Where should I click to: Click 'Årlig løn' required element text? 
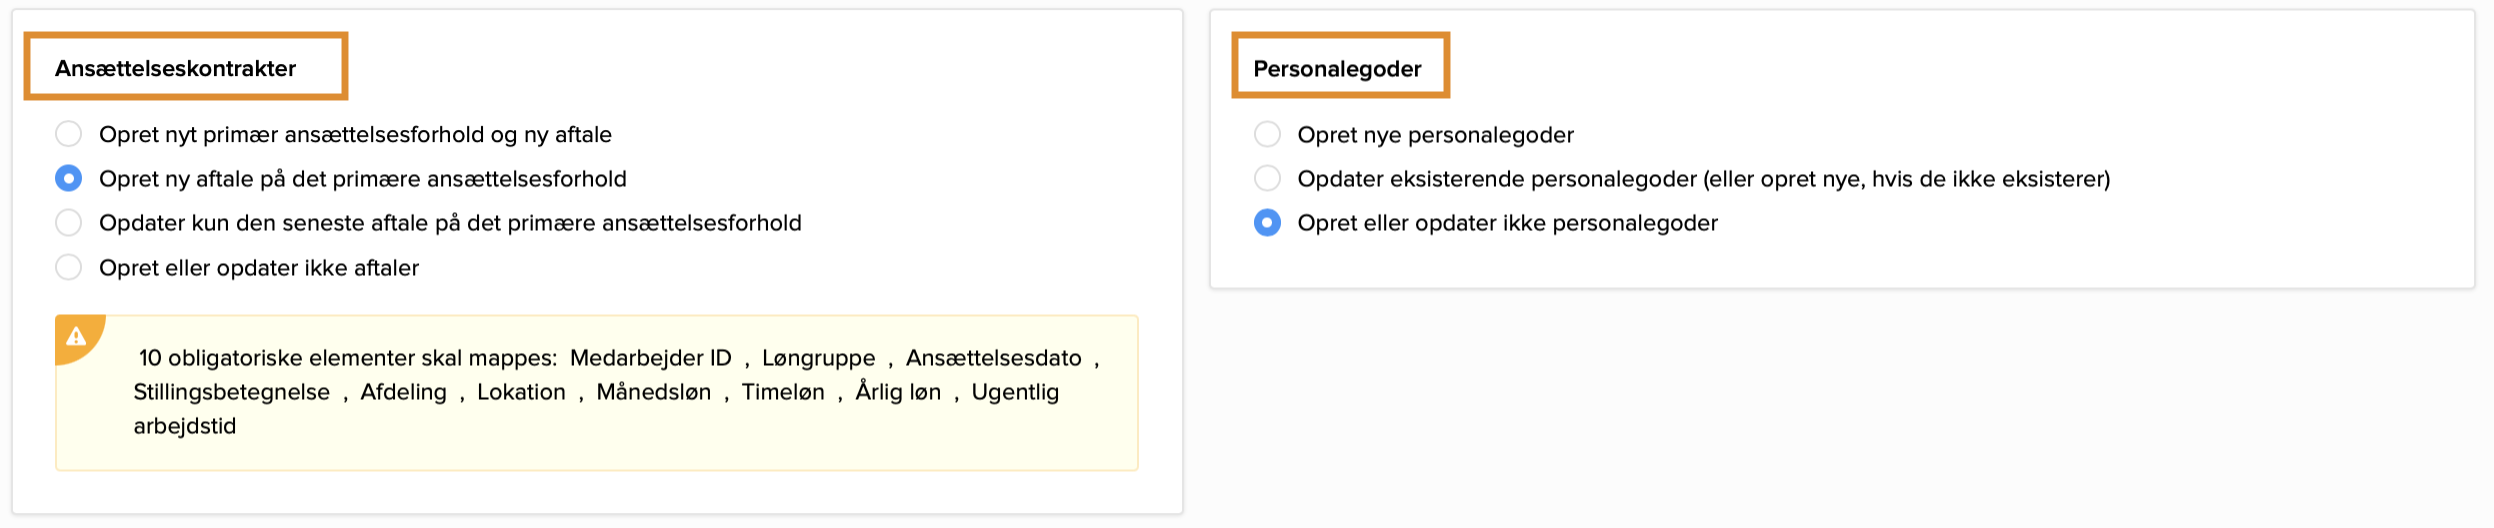[898, 392]
